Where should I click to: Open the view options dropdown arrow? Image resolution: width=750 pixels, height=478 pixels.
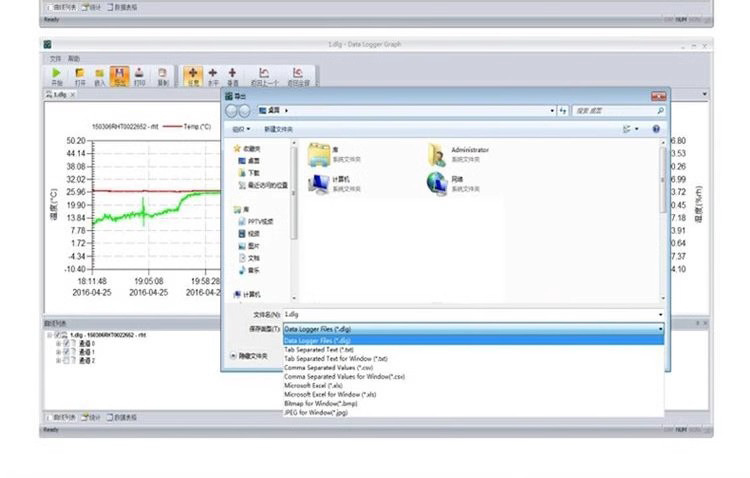[636, 129]
